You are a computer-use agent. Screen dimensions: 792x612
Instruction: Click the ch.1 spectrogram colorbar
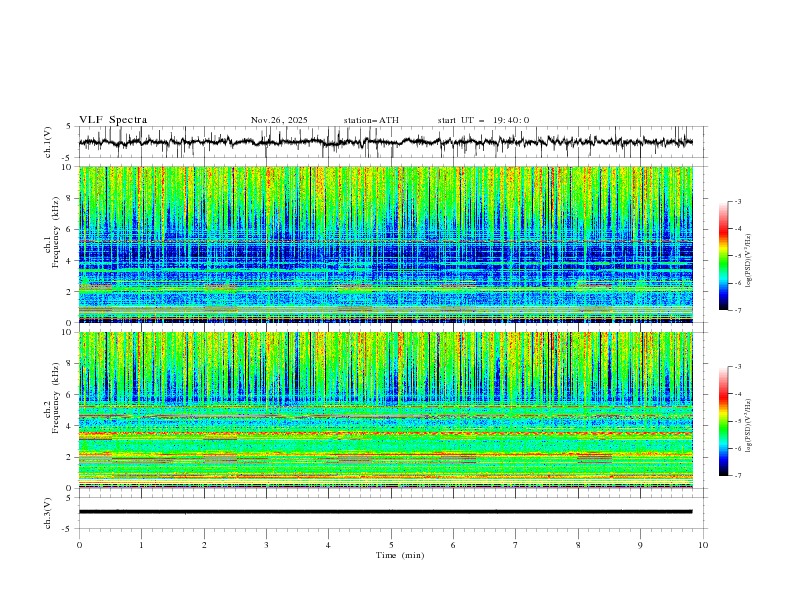724,256
